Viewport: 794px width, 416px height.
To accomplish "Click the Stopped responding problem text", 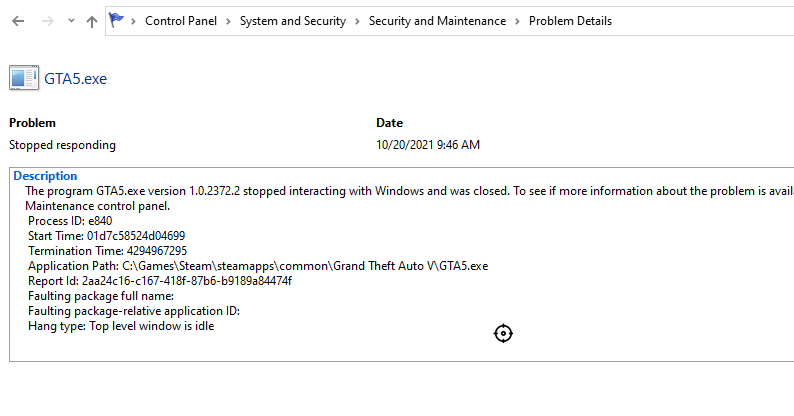I will tap(62, 145).
